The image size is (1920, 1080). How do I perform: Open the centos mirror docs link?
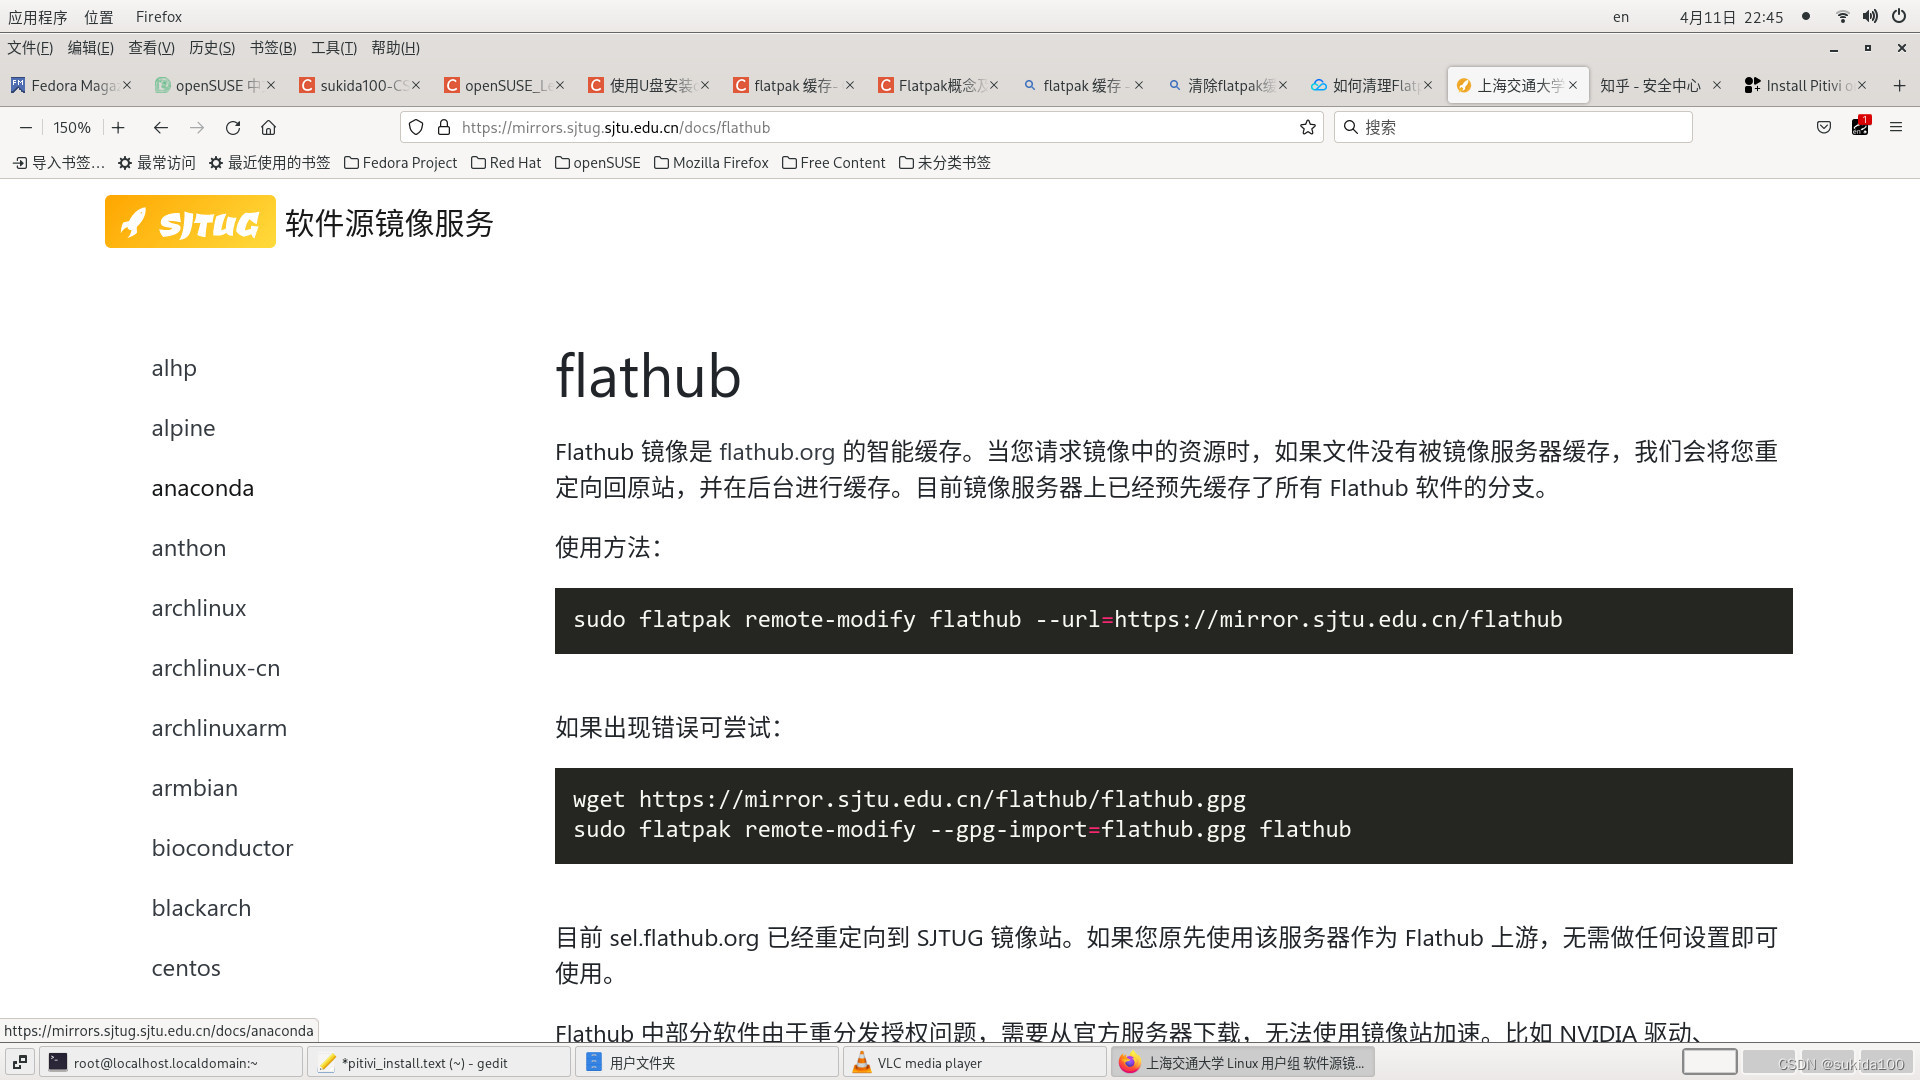[x=186, y=968]
